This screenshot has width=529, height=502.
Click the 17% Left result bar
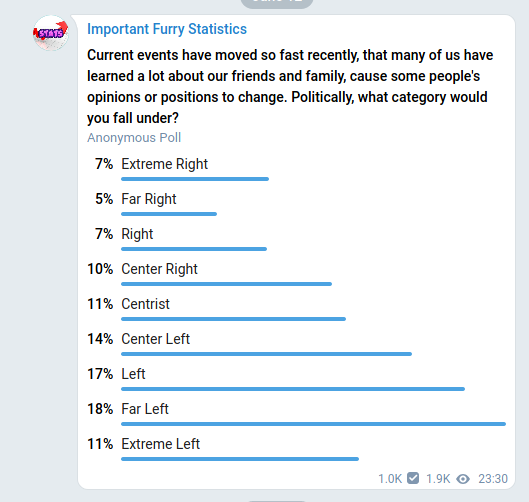tap(293, 389)
